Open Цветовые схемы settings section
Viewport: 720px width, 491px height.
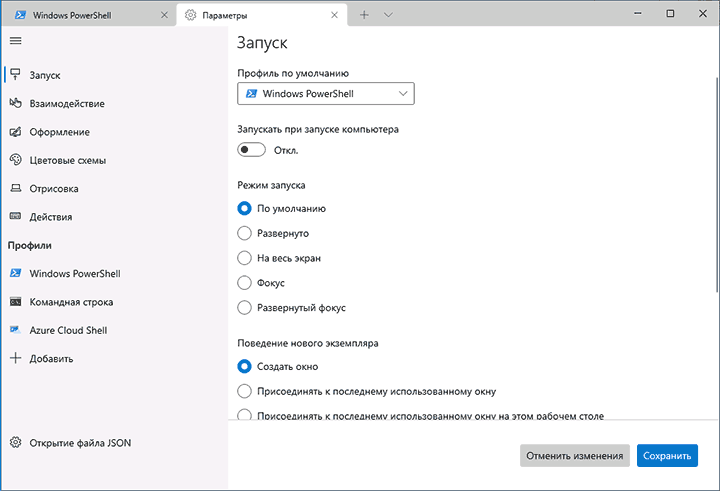coord(114,160)
